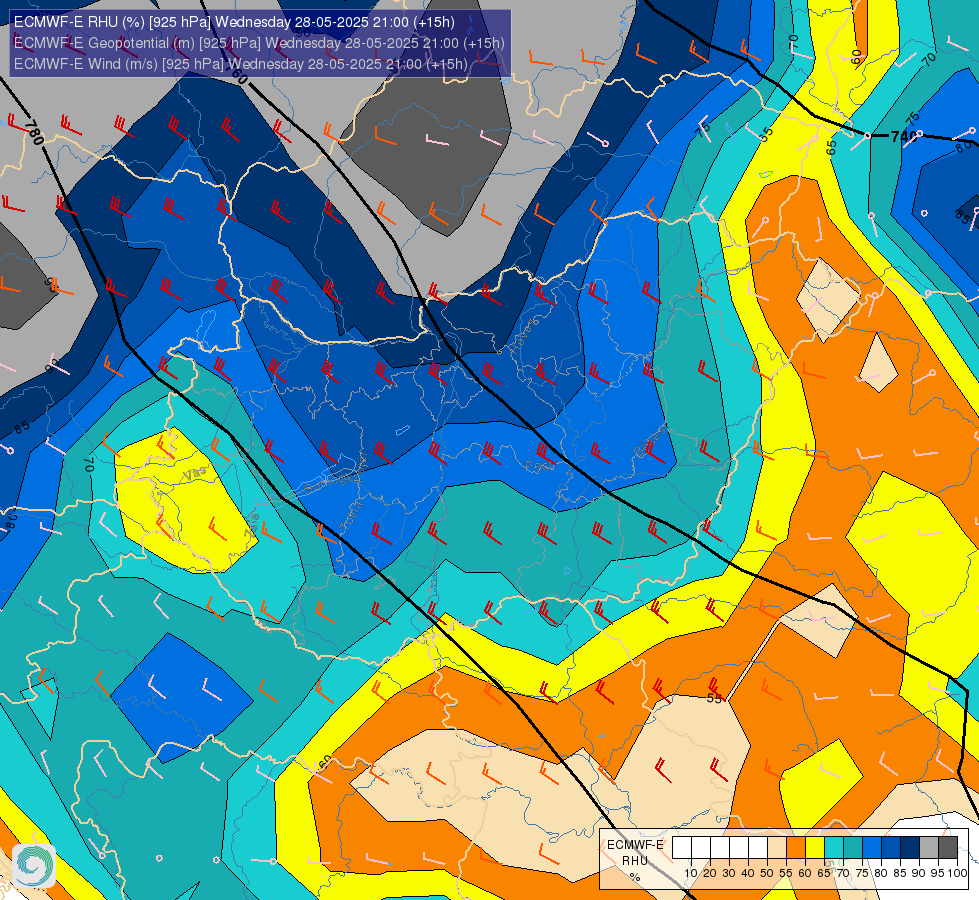The height and width of the screenshot is (900, 979).
Task: Click the legend scale value 80
Action: coord(881,874)
